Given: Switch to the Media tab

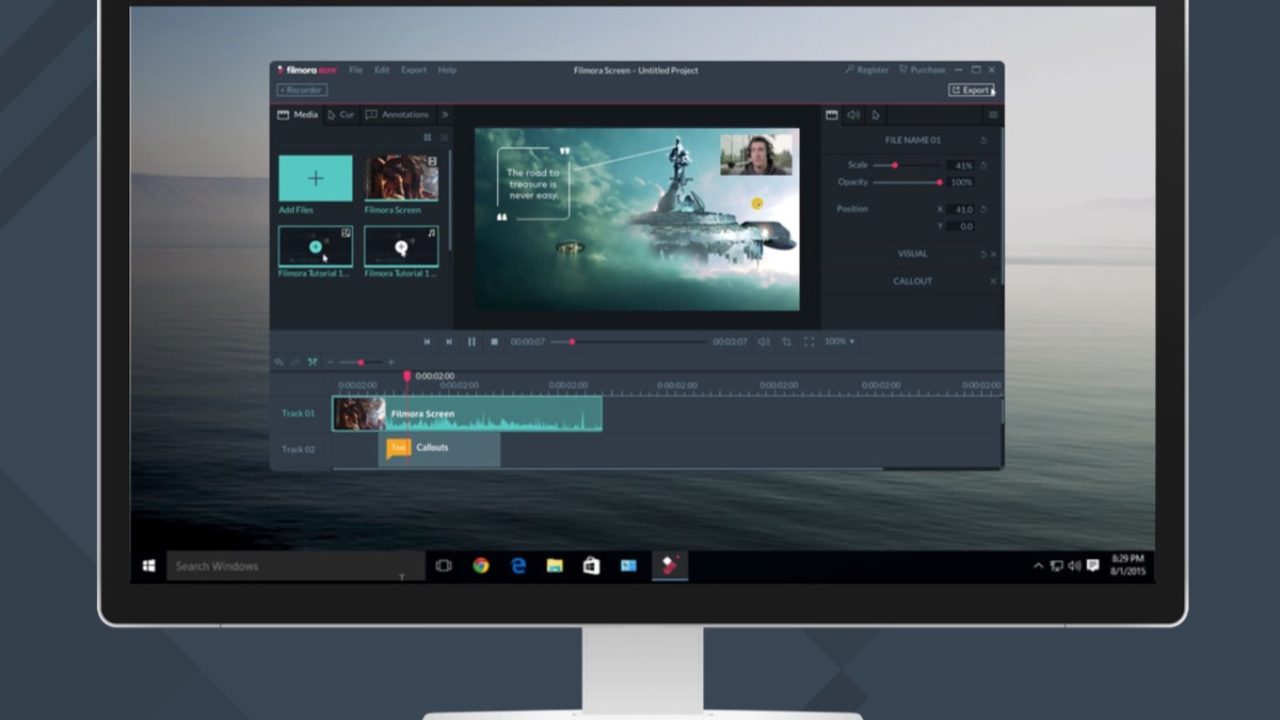Looking at the screenshot, I should 298,115.
